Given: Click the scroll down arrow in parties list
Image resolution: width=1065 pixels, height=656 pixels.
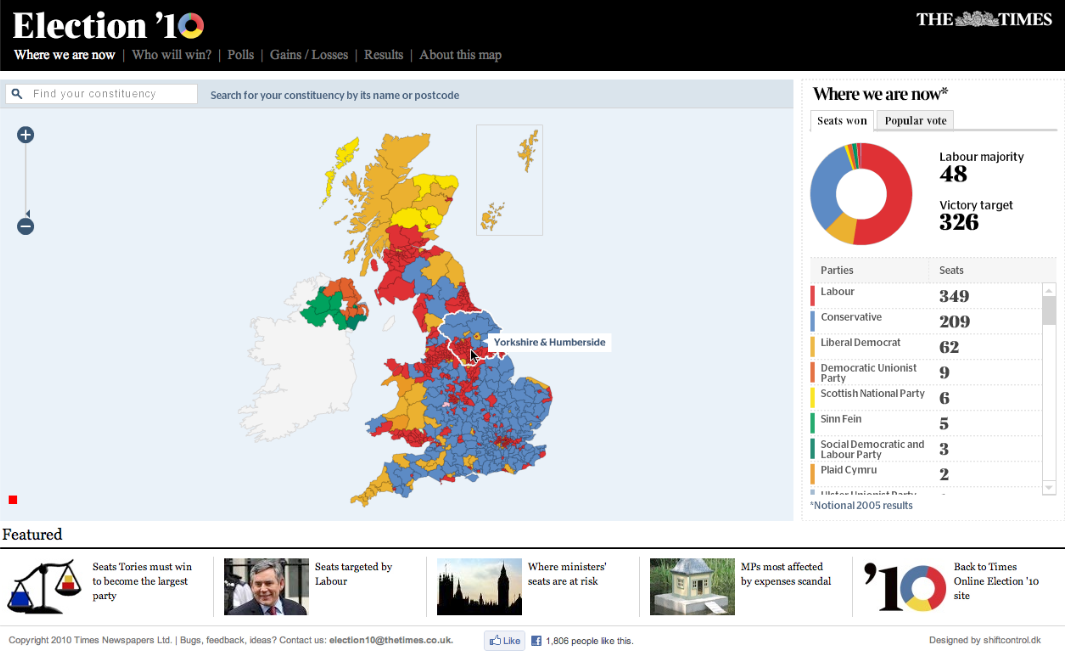Looking at the screenshot, I should point(1049,487).
